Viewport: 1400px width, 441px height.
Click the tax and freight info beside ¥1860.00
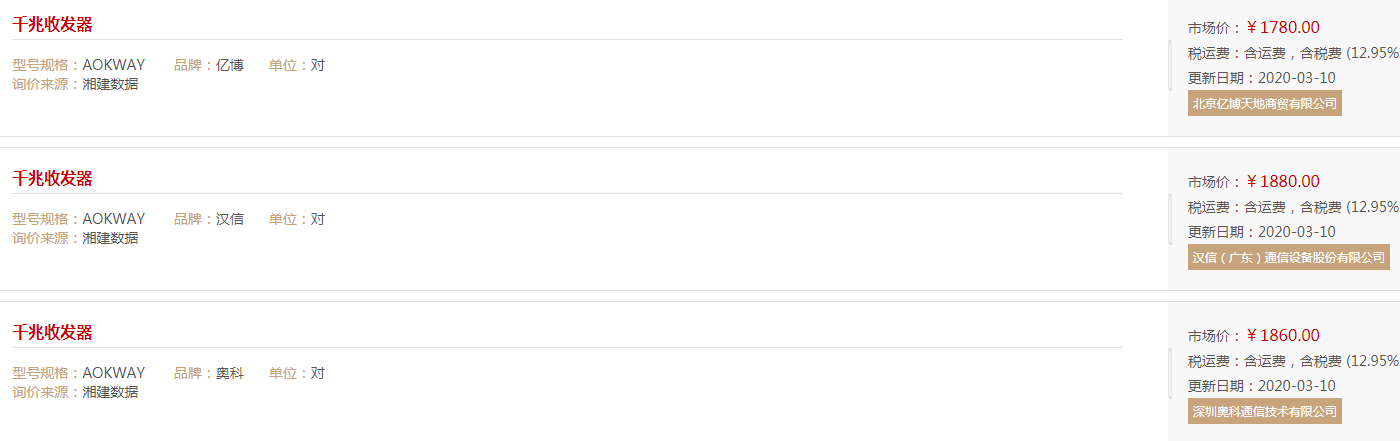1294,361
